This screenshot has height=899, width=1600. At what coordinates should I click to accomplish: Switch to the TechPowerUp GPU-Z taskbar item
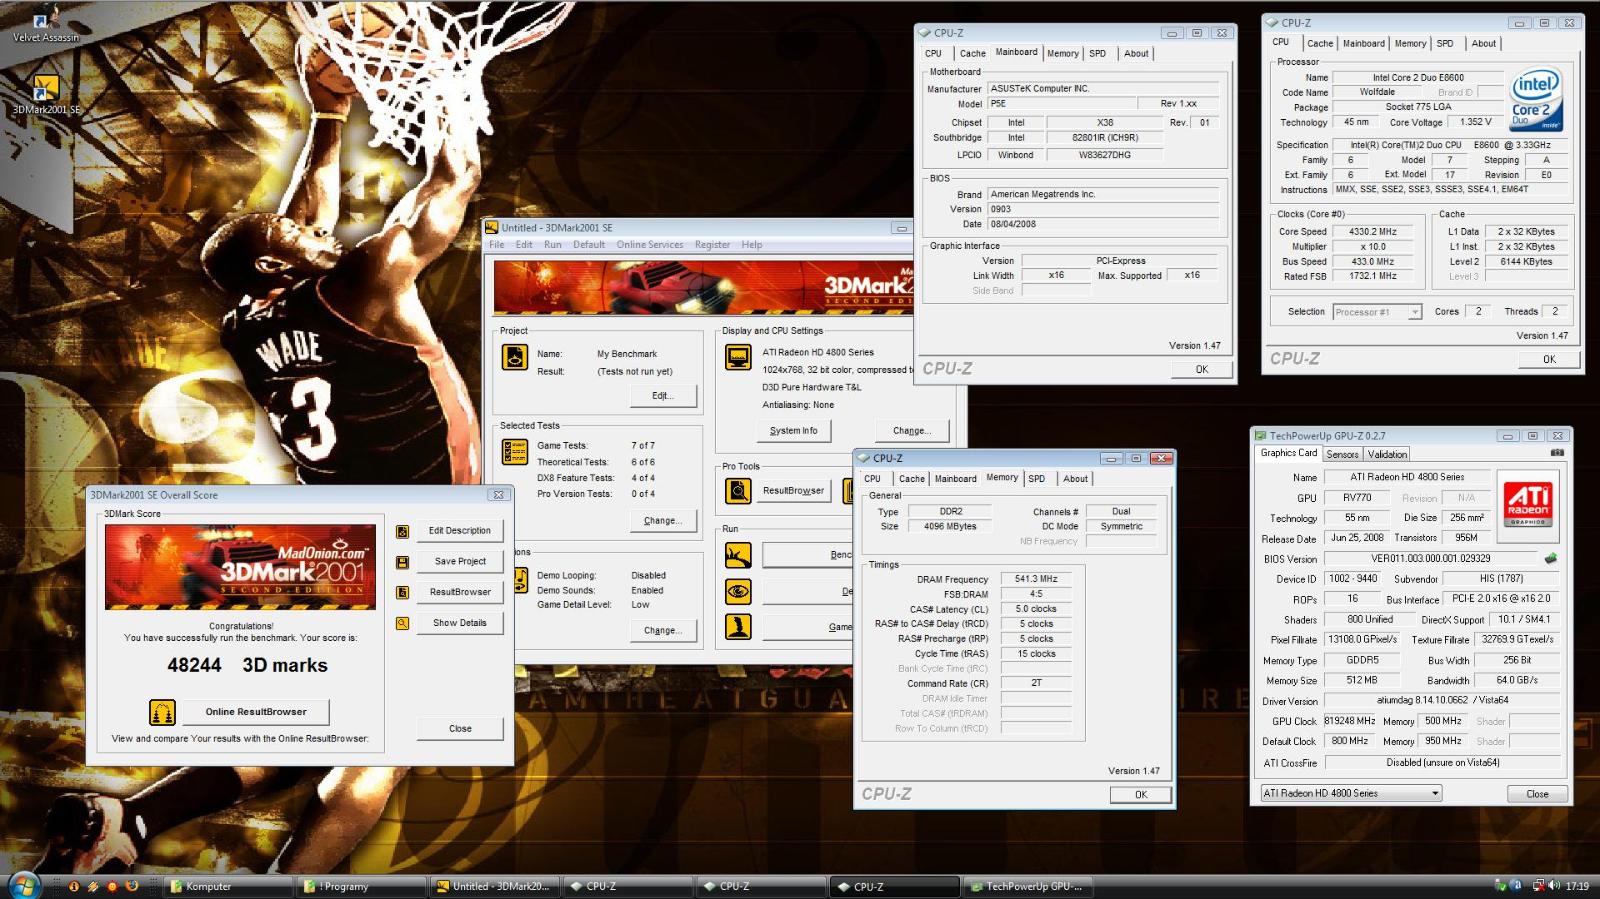tap(1027, 886)
